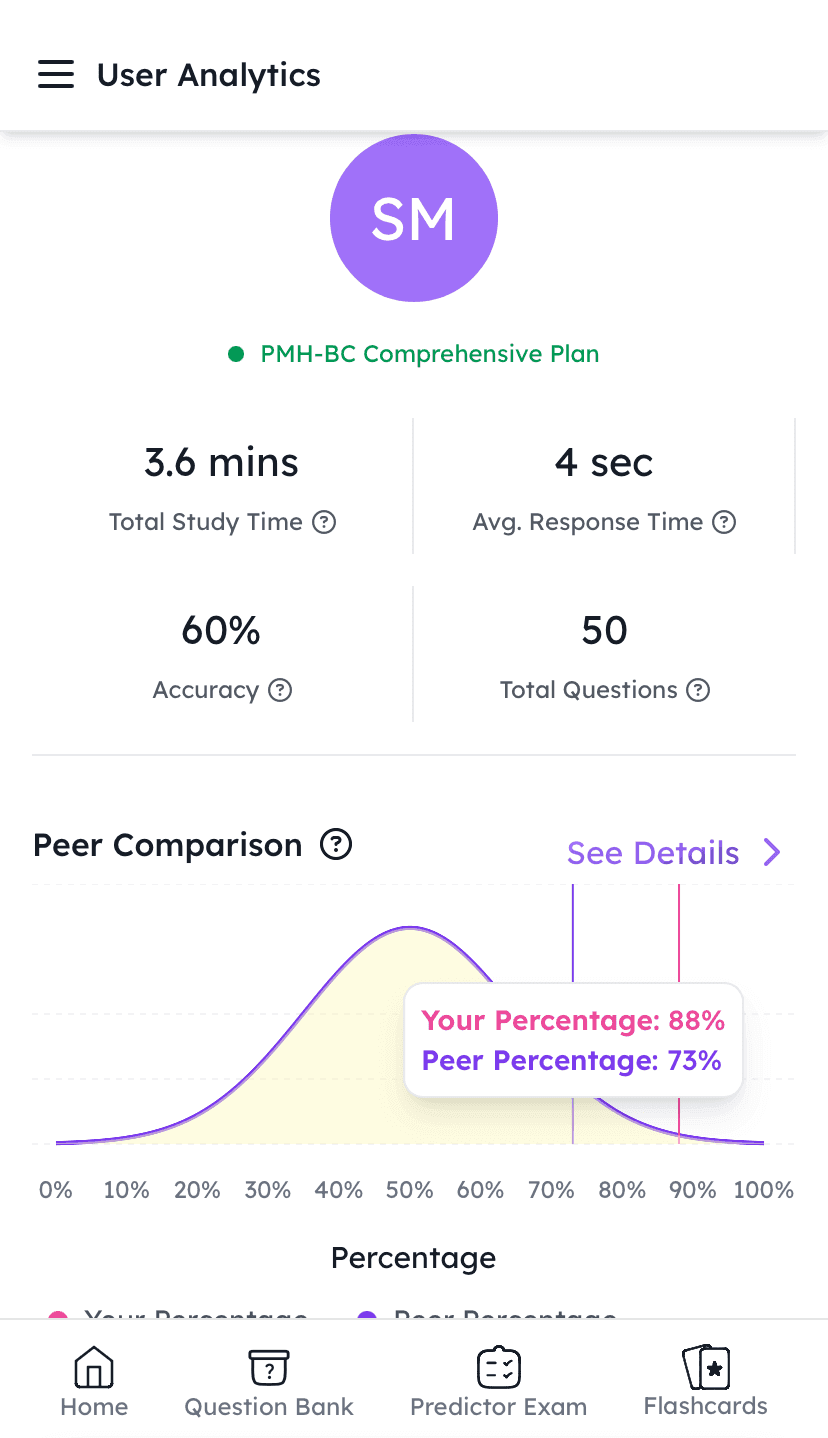This screenshot has width=828, height=1438.
Task: Tap the Predictor Exam clipboard icon
Action: pos(498,1368)
